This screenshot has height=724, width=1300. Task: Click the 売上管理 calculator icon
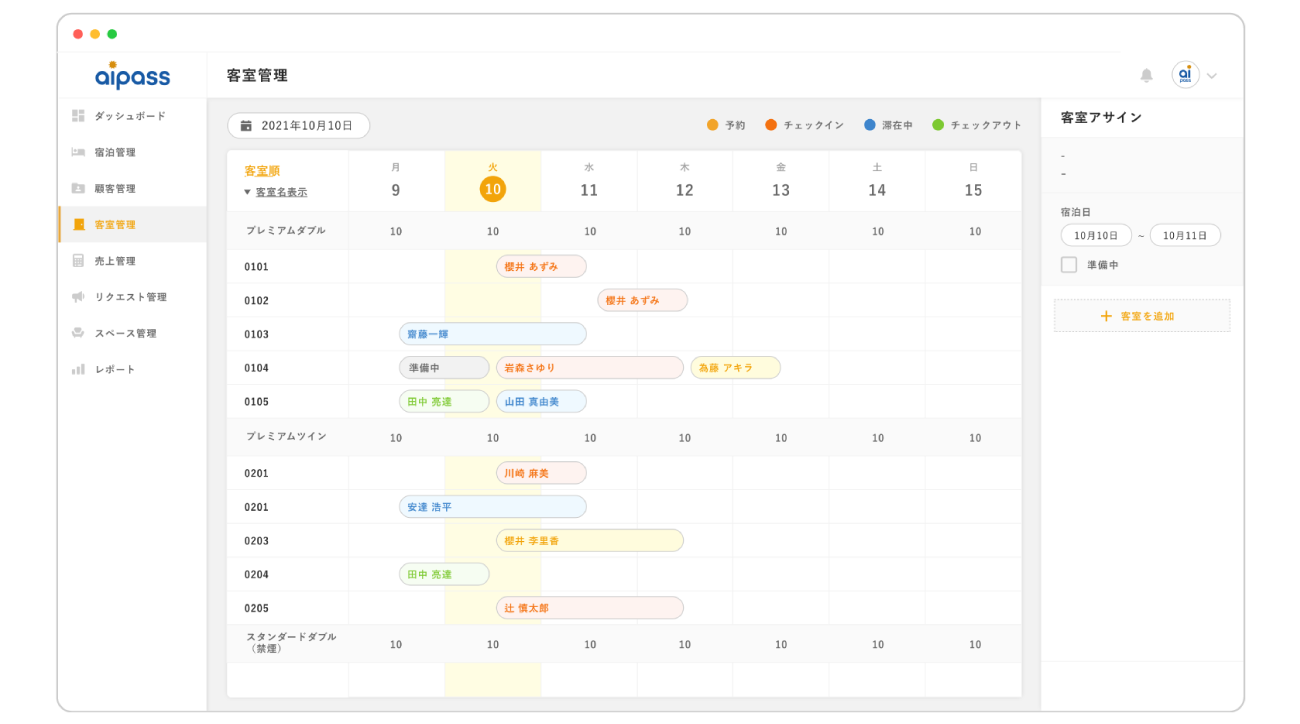(78, 261)
